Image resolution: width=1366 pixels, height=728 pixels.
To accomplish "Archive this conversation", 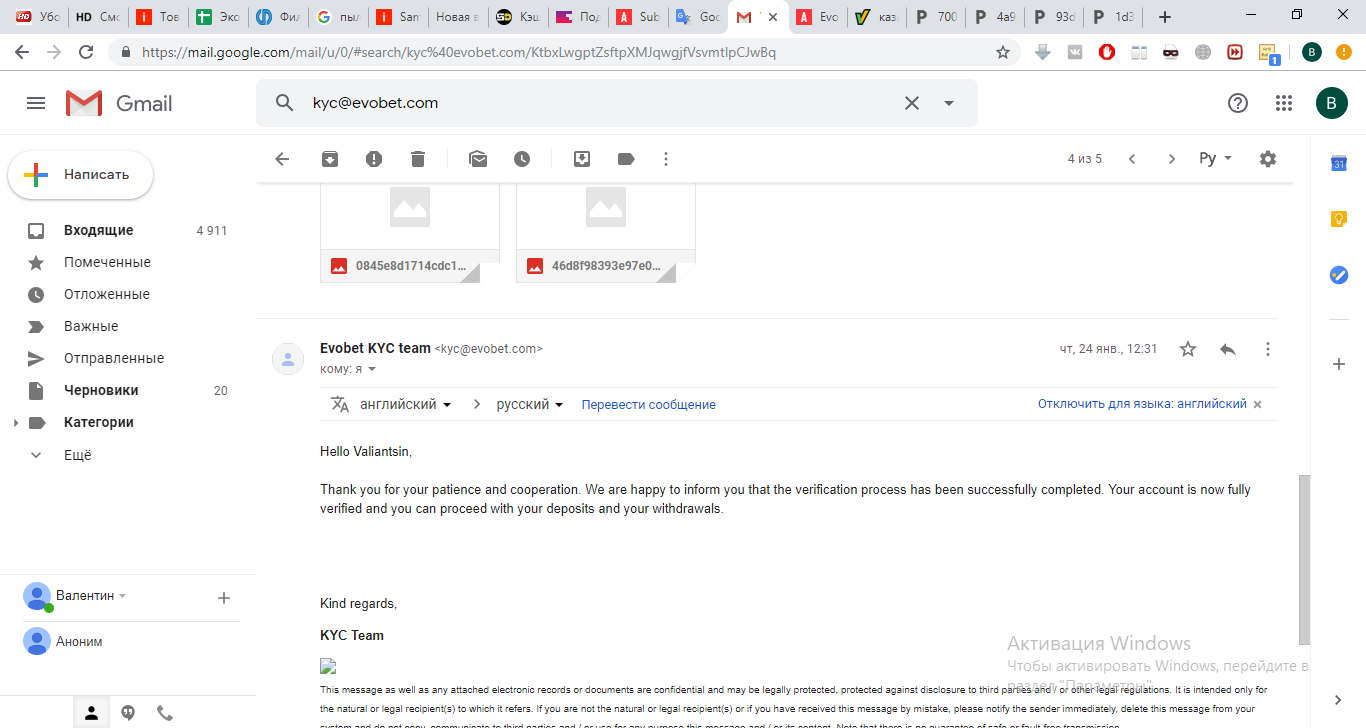I will tap(330, 159).
